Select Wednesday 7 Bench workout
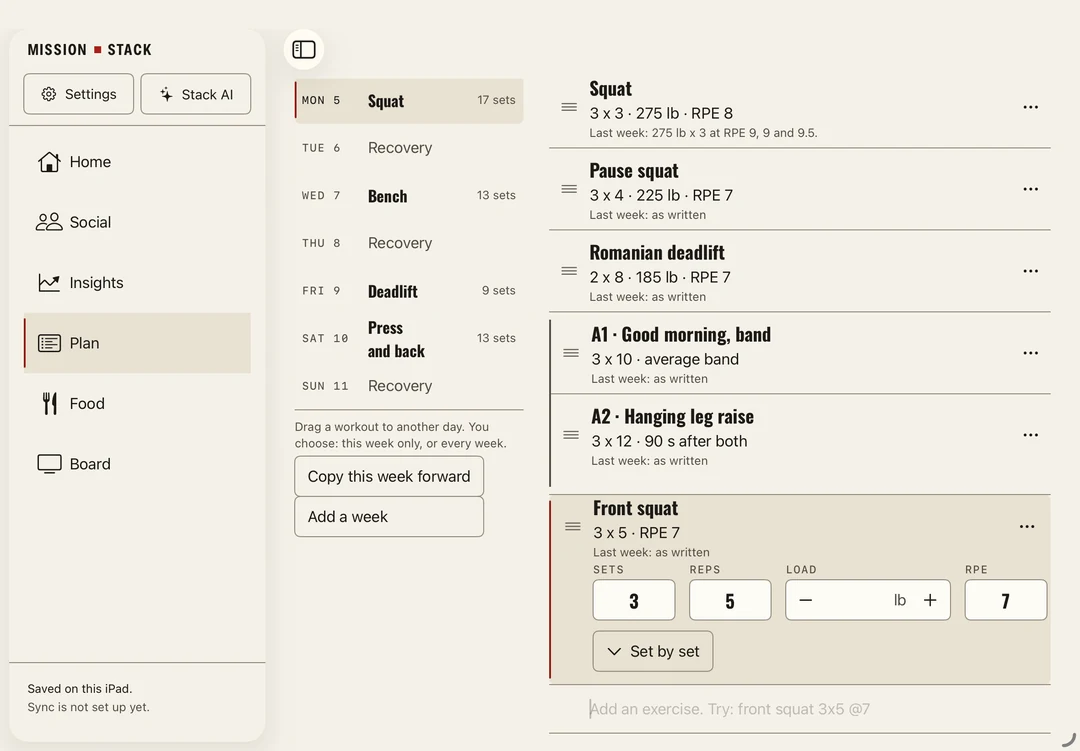Viewport: 1080px width, 751px height. click(409, 196)
